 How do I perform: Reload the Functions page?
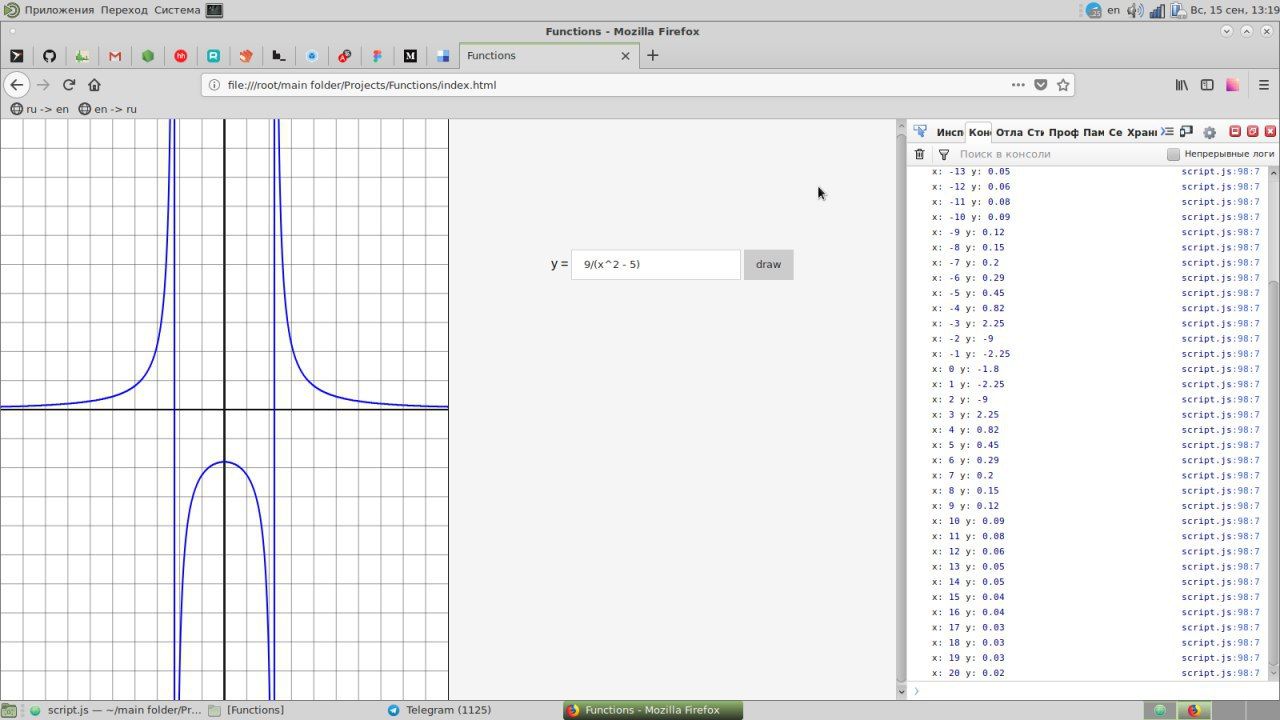[69, 85]
